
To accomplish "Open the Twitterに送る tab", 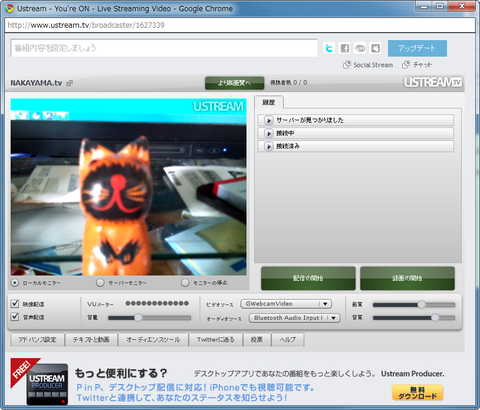I will tap(216, 340).
